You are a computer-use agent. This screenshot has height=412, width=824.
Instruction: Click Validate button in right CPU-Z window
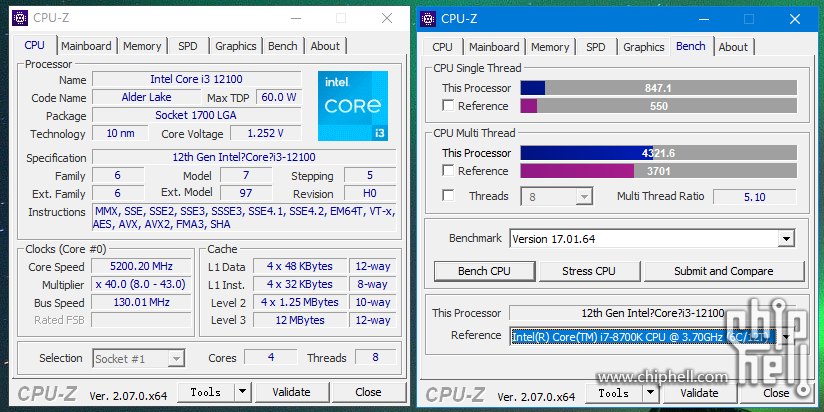tap(699, 393)
